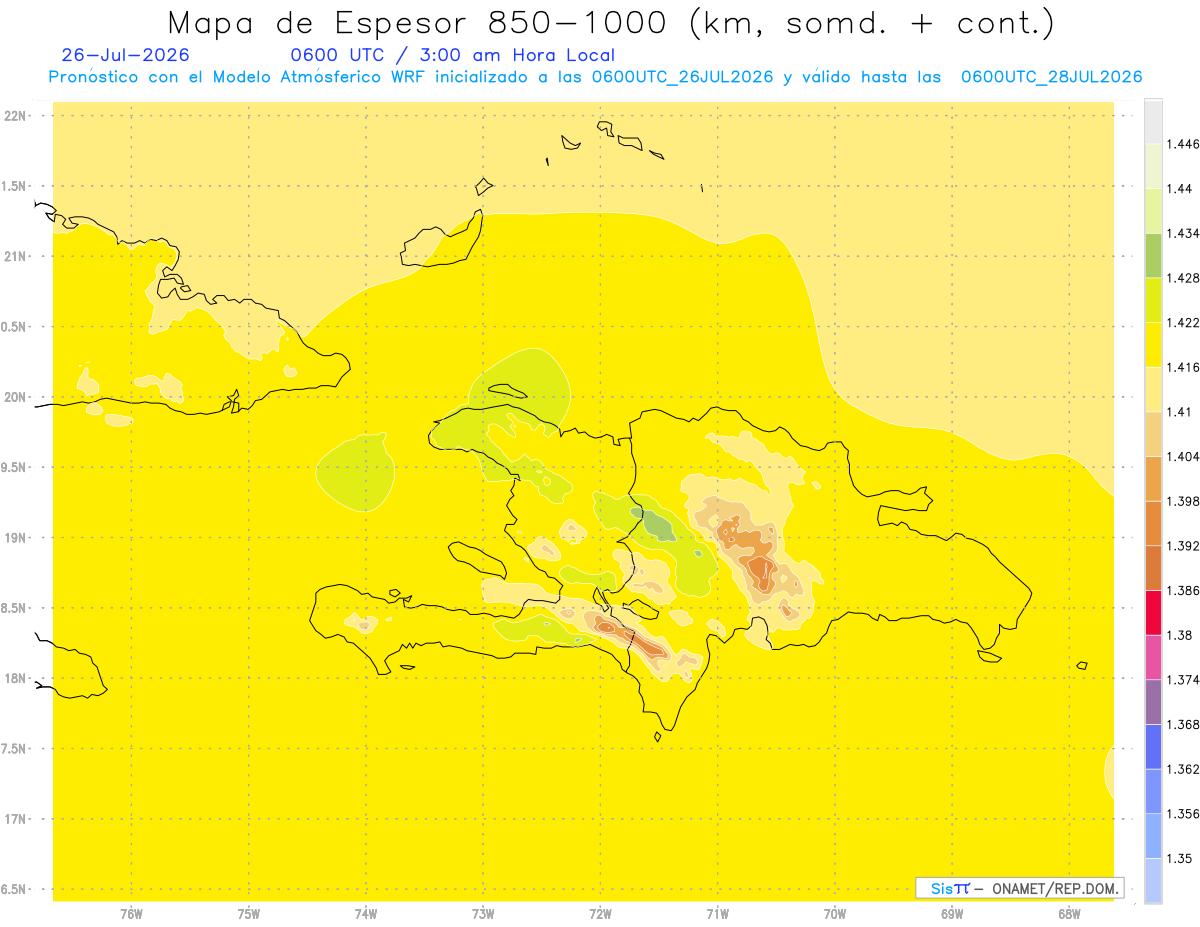This screenshot has height=927, width=1200.
Task: Click the legend value '1.38'
Action: (x=1180, y=635)
